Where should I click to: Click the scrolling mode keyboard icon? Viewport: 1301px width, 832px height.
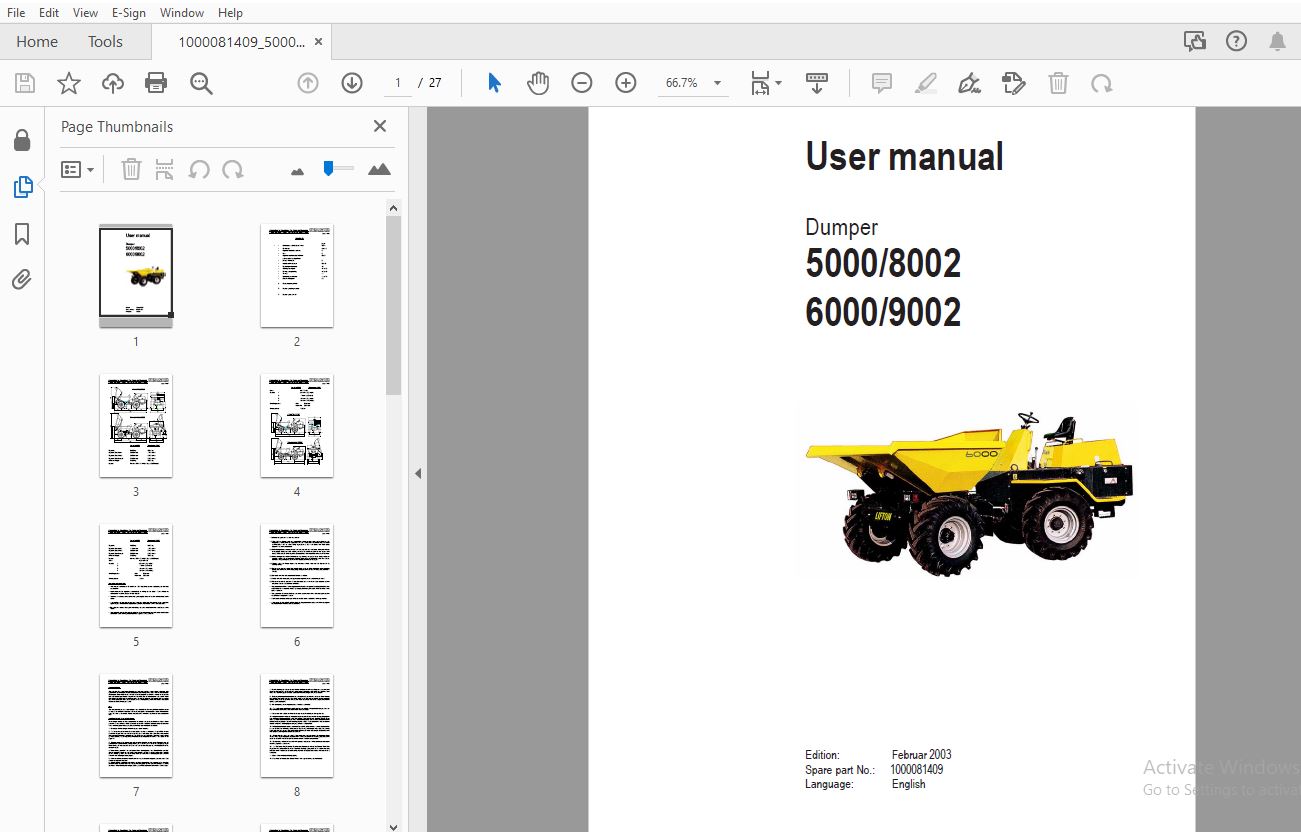click(817, 83)
